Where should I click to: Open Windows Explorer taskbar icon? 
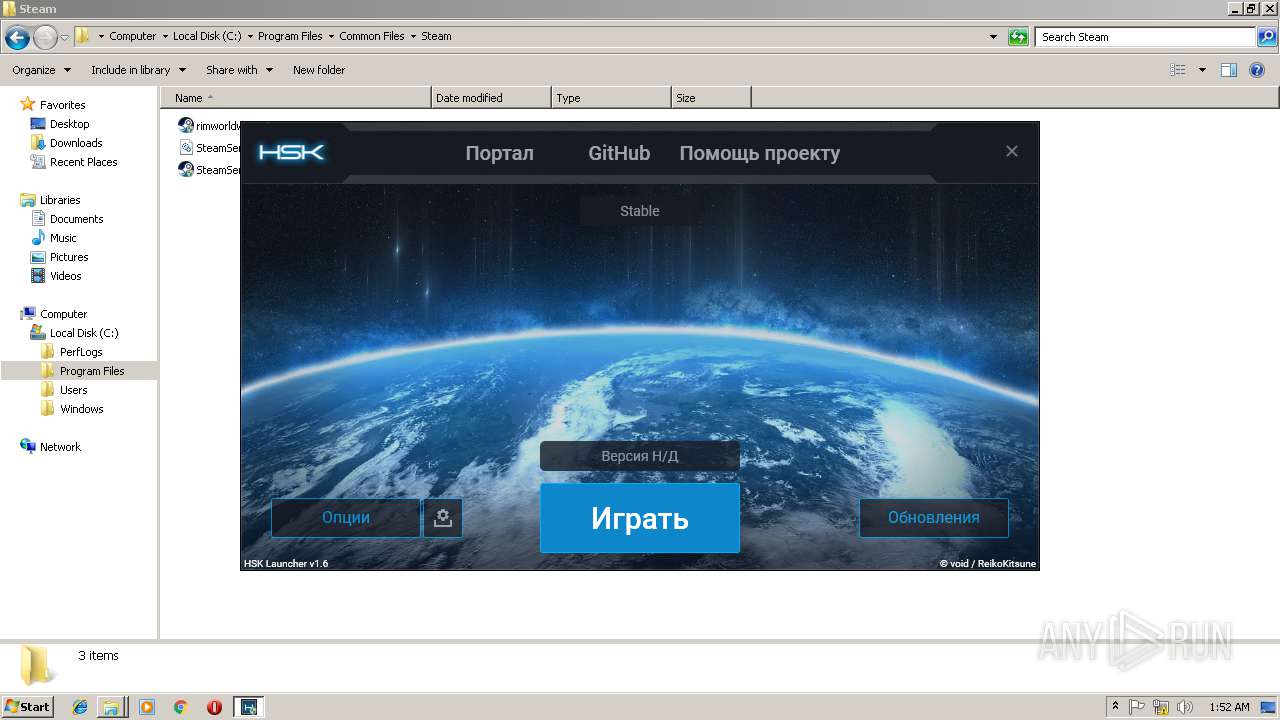[x=112, y=707]
